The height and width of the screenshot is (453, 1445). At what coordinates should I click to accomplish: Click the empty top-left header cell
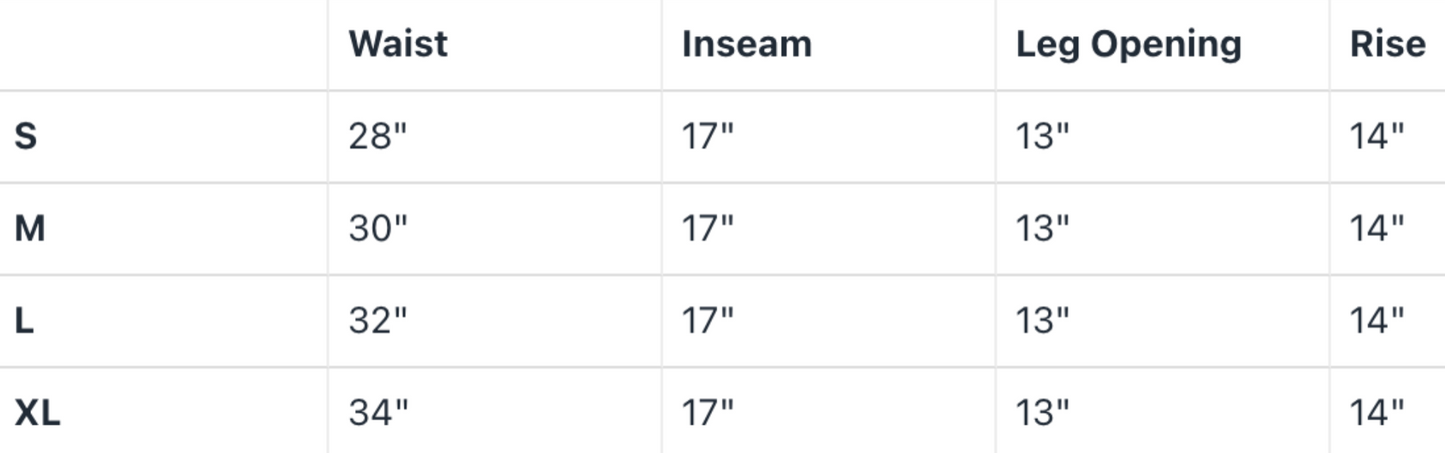point(163,44)
